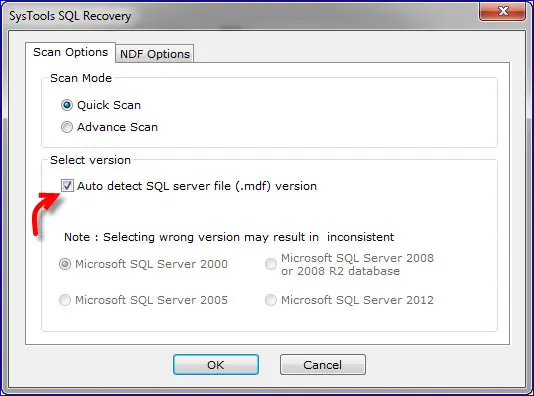
Task: Click the Cancel button
Action: (x=323, y=365)
